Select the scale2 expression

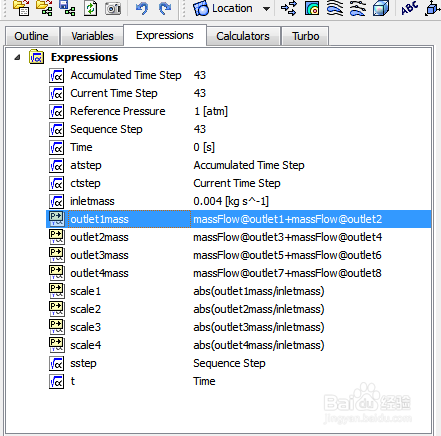coord(86,309)
